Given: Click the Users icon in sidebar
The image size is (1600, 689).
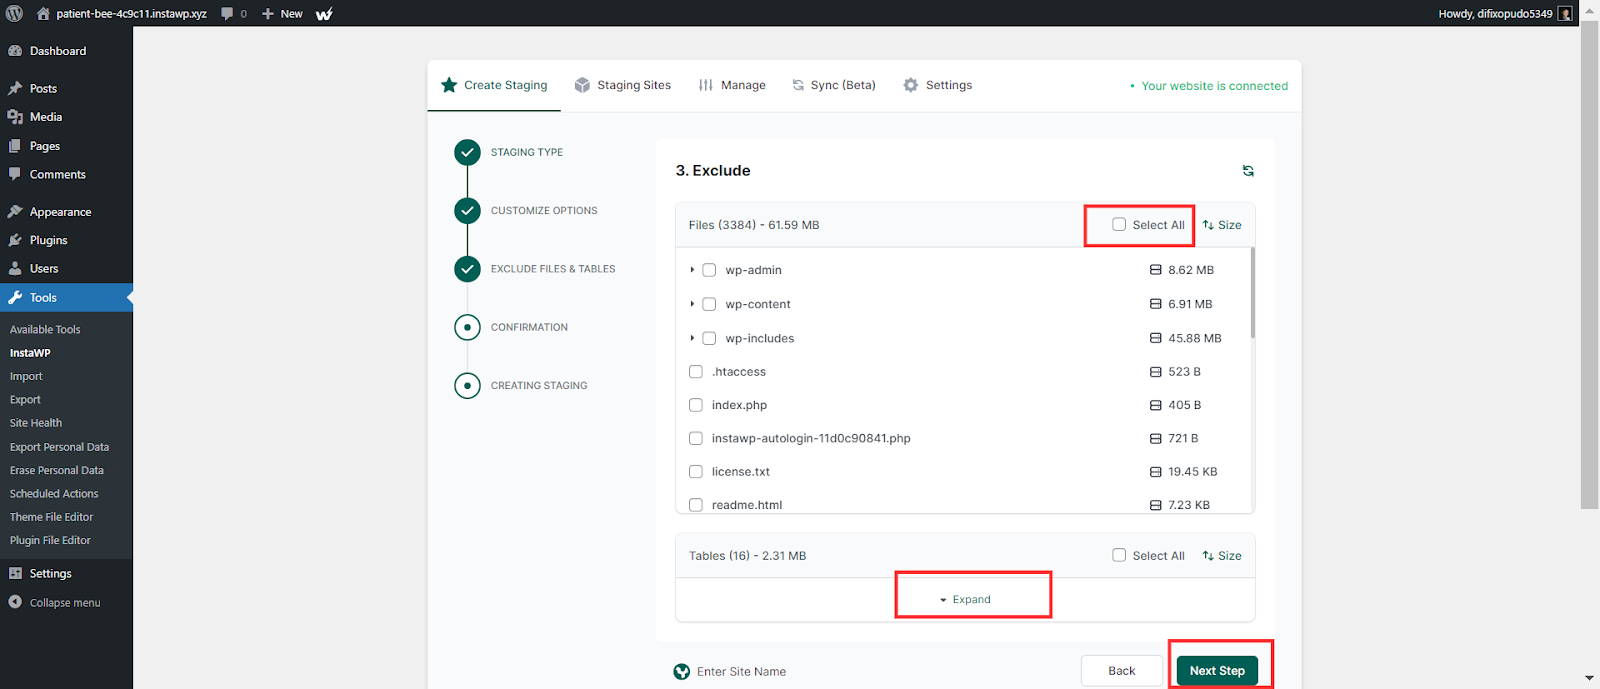Looking at the screenshot, I should [15, 268].
